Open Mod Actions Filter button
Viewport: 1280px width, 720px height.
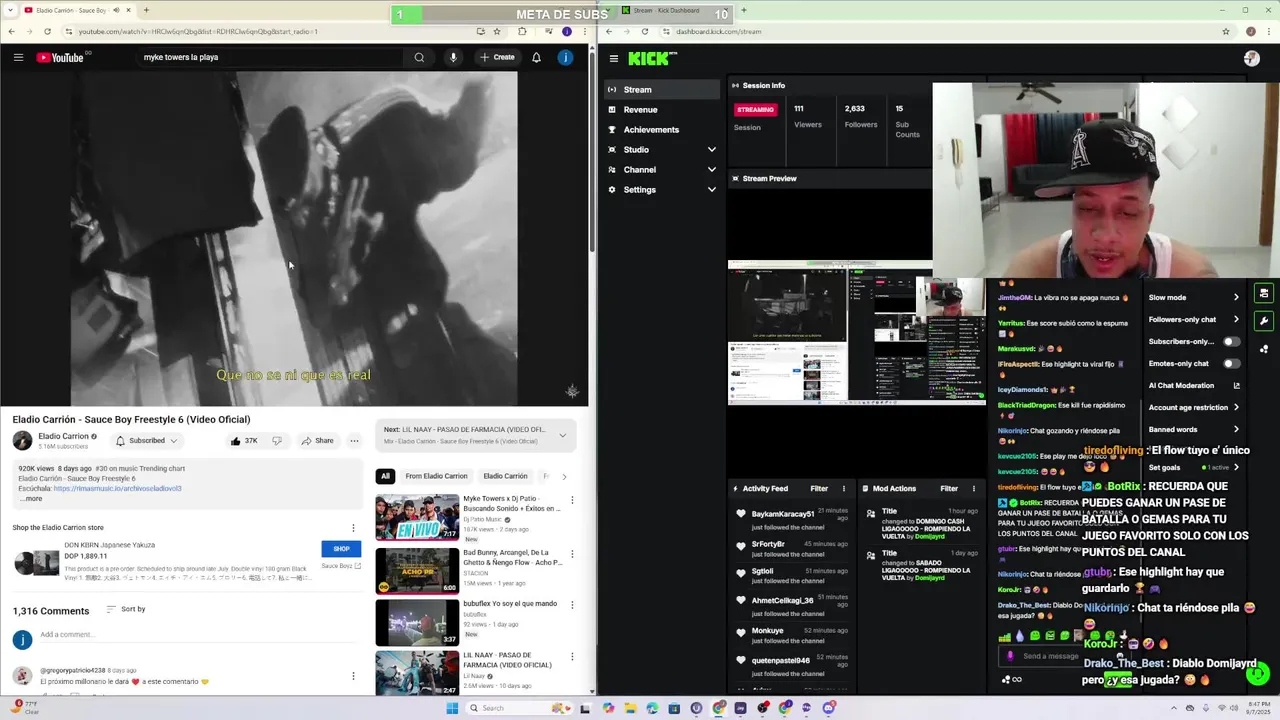tap(949, 489)
